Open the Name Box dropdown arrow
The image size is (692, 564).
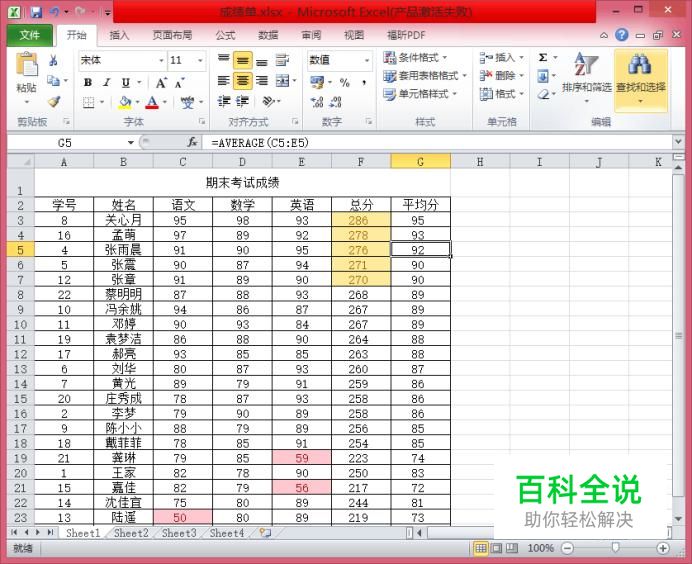tap(131, 143)
